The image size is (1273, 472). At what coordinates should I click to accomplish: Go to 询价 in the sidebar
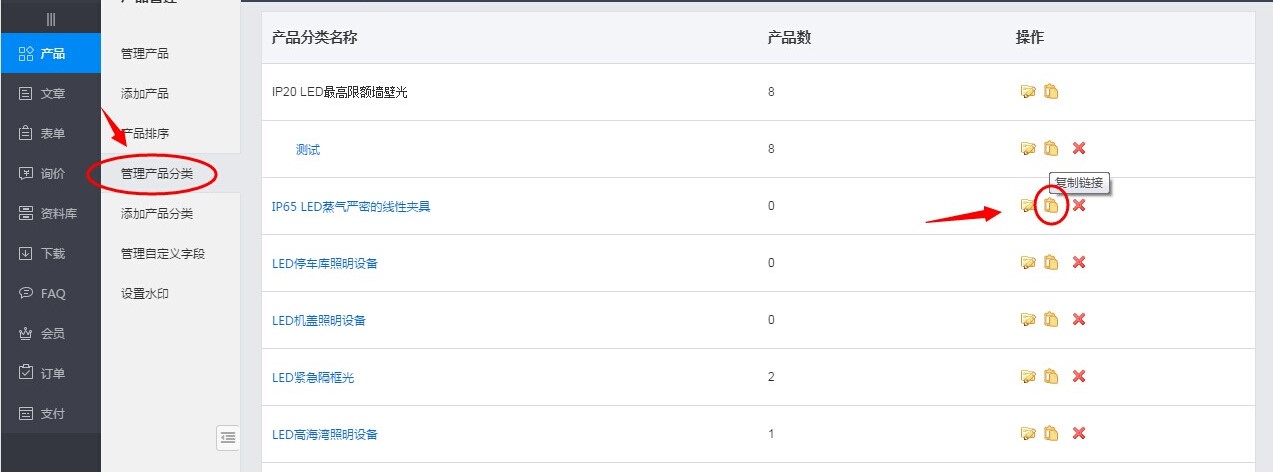[50, 173]
